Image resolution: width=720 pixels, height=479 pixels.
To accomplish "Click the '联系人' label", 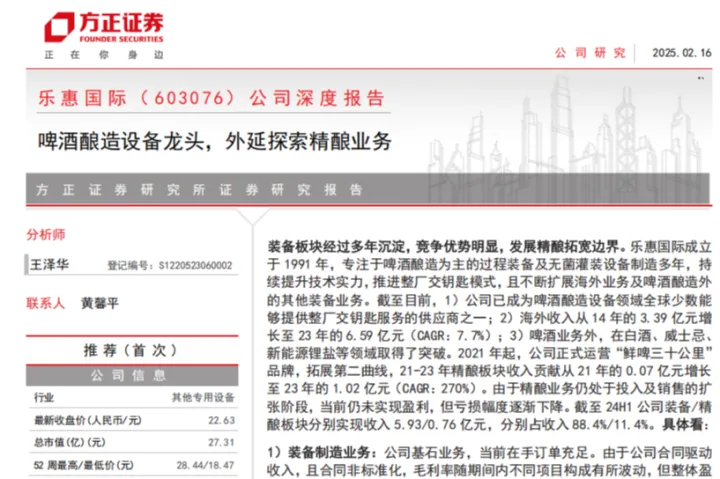I will pyautogui.click(x=45, y=303).
